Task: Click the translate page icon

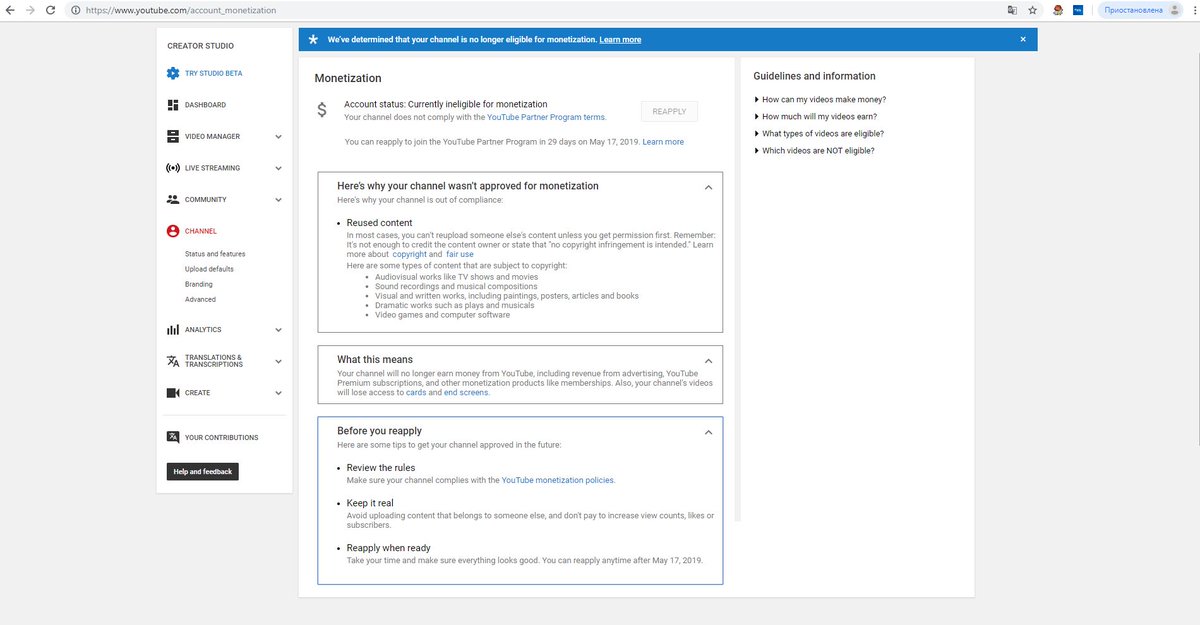Action: coord(1012,10)
